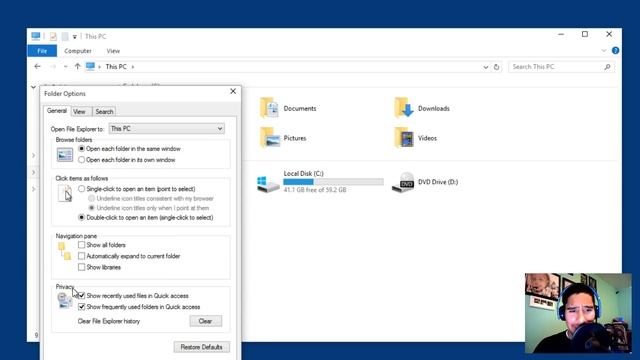Open the Computer ribbon tab
This screenshot has width=640, height=360.
coord(78,51)
